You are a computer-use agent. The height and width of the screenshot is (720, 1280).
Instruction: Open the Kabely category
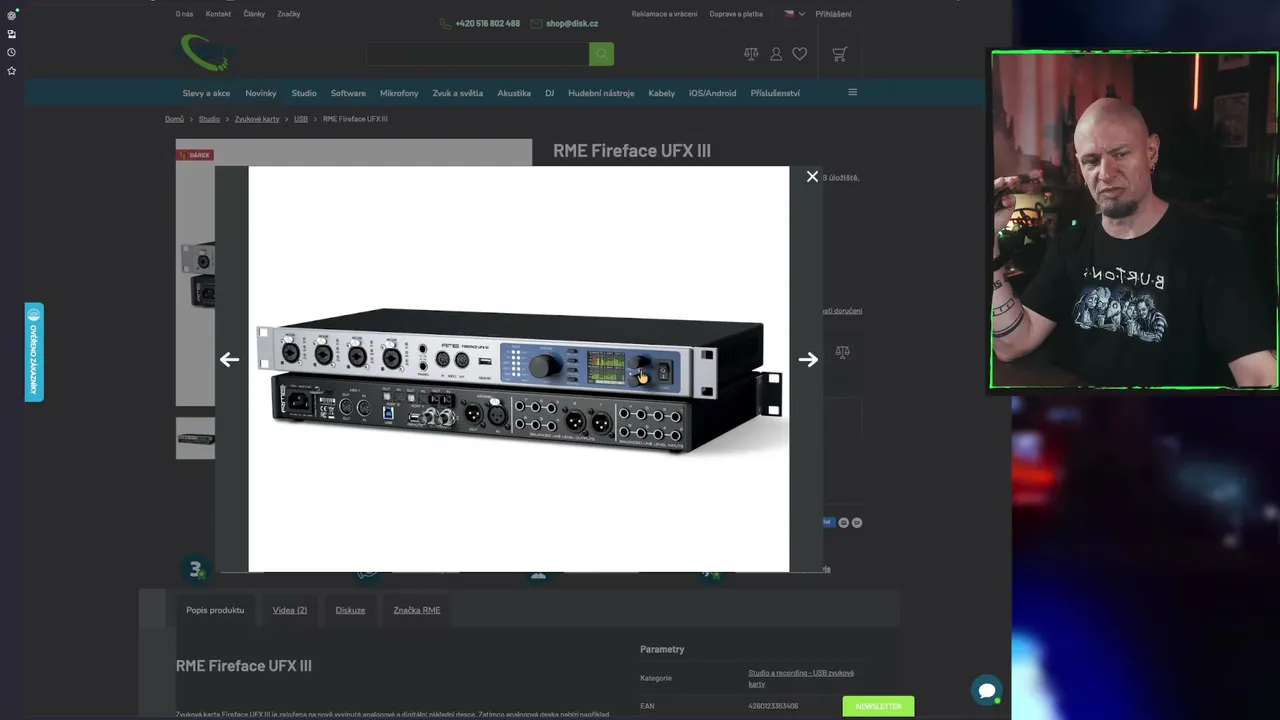point(662,93)
